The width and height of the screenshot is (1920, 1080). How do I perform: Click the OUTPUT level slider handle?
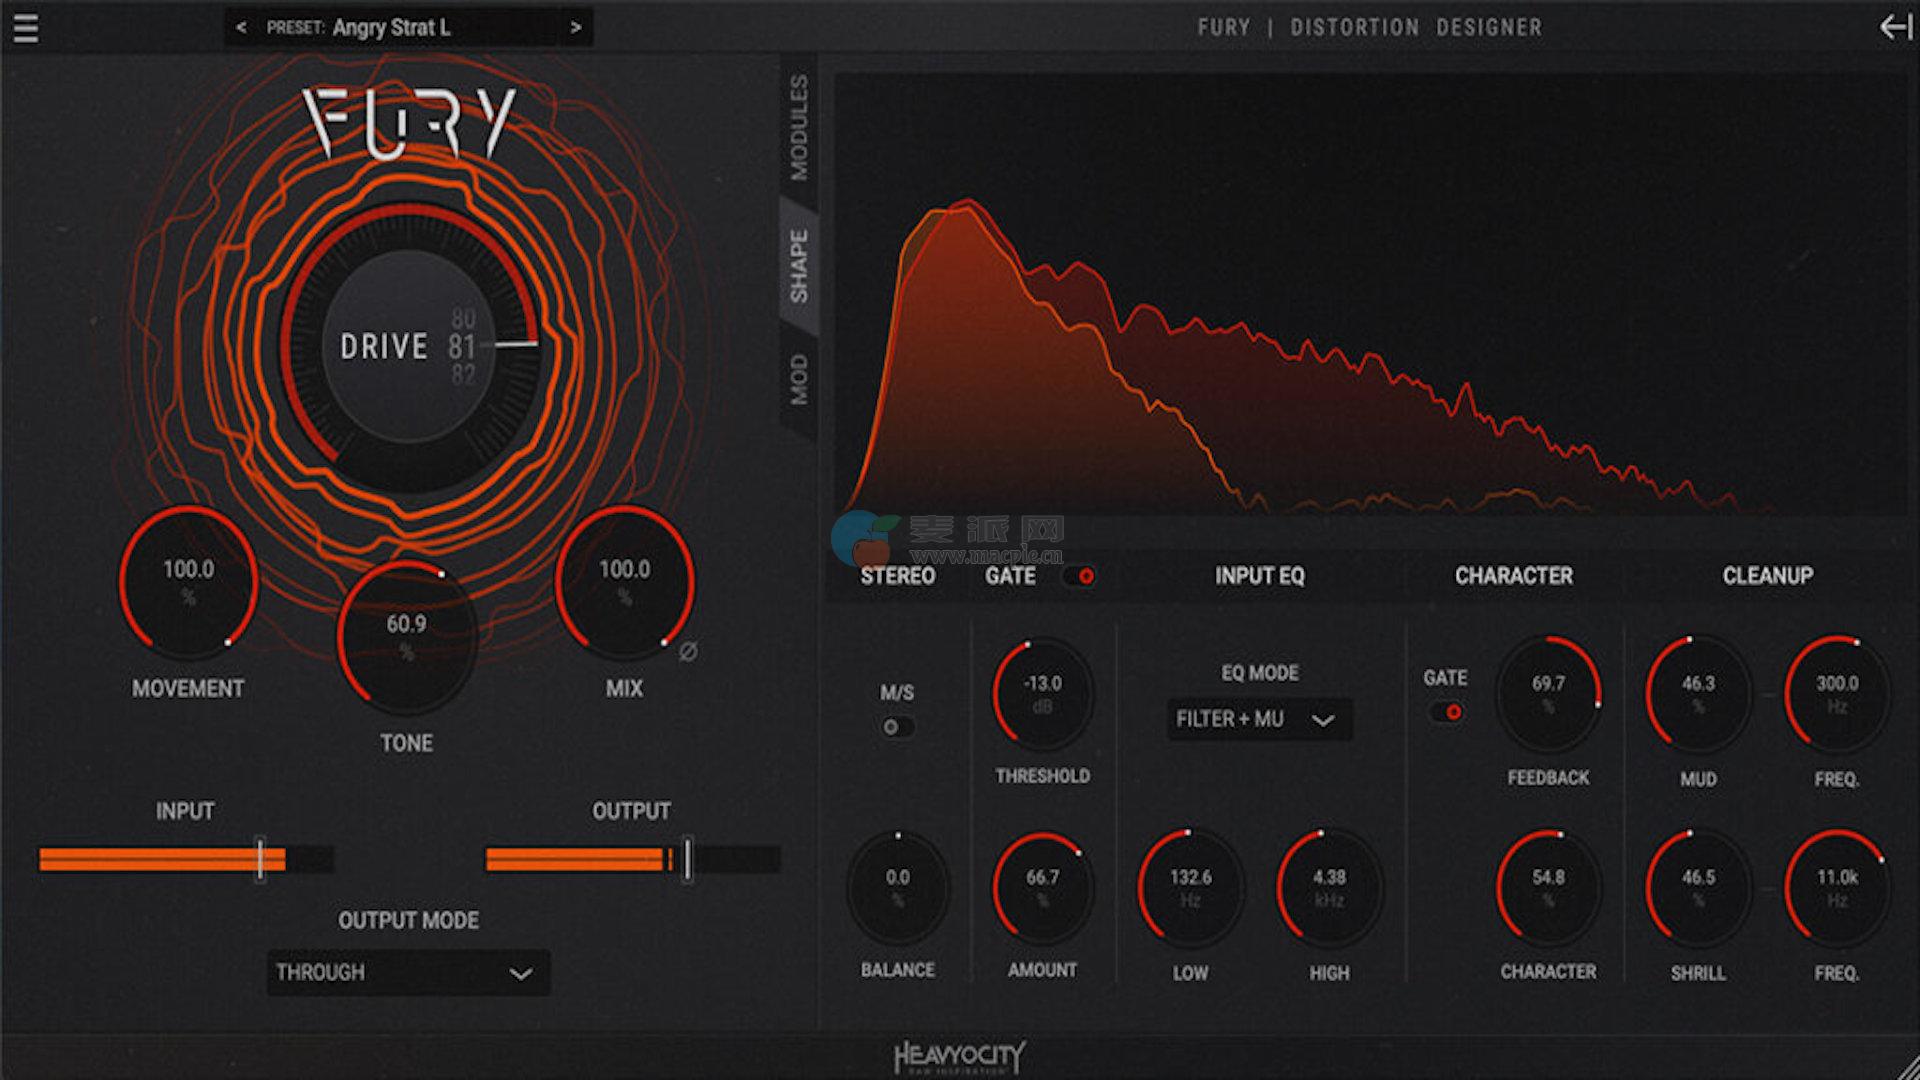coord(687,858)
